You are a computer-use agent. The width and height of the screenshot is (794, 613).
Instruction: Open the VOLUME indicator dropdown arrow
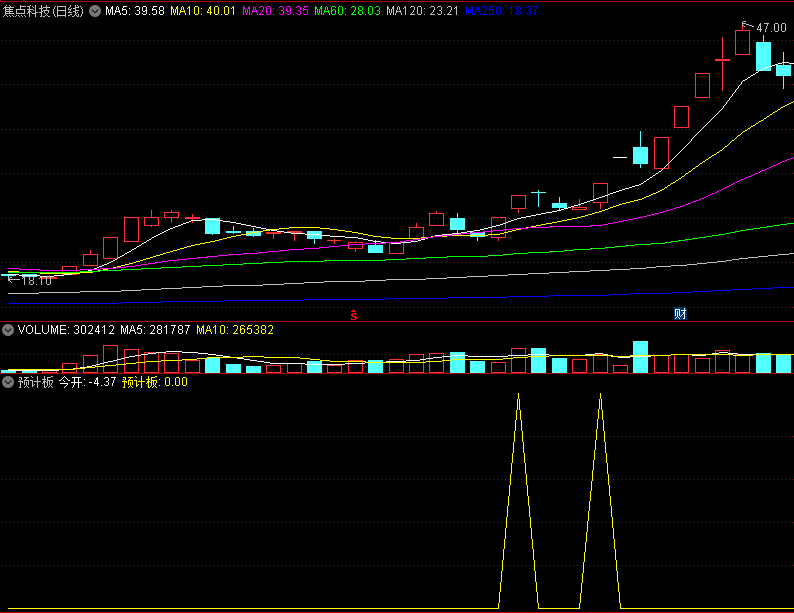[8, 330]
